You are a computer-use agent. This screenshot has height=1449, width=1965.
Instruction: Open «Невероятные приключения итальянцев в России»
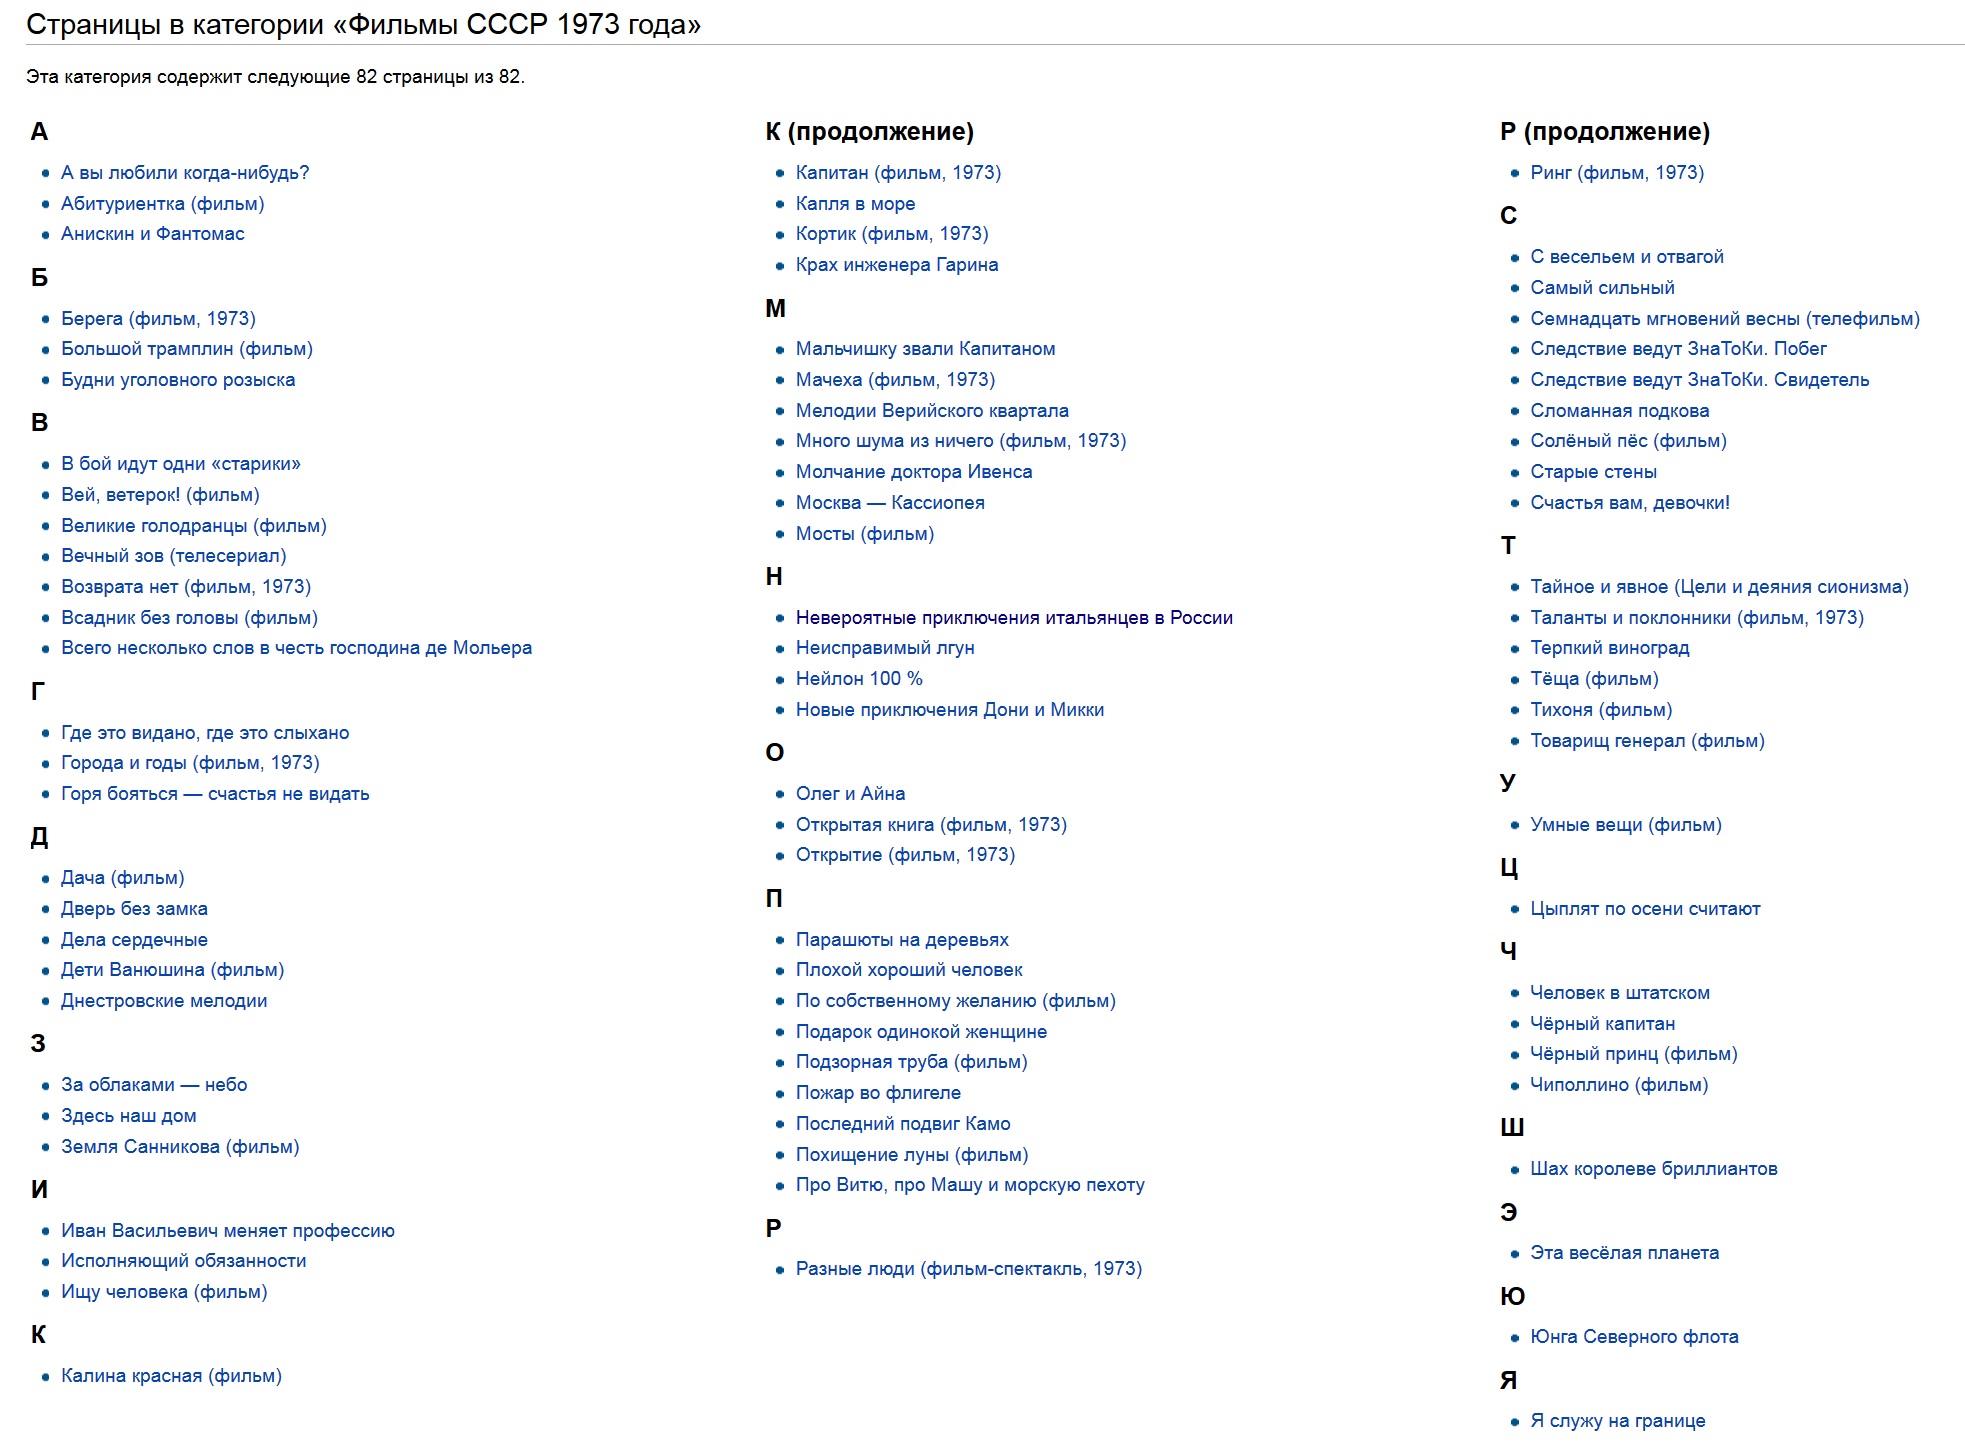point(1014,618)
